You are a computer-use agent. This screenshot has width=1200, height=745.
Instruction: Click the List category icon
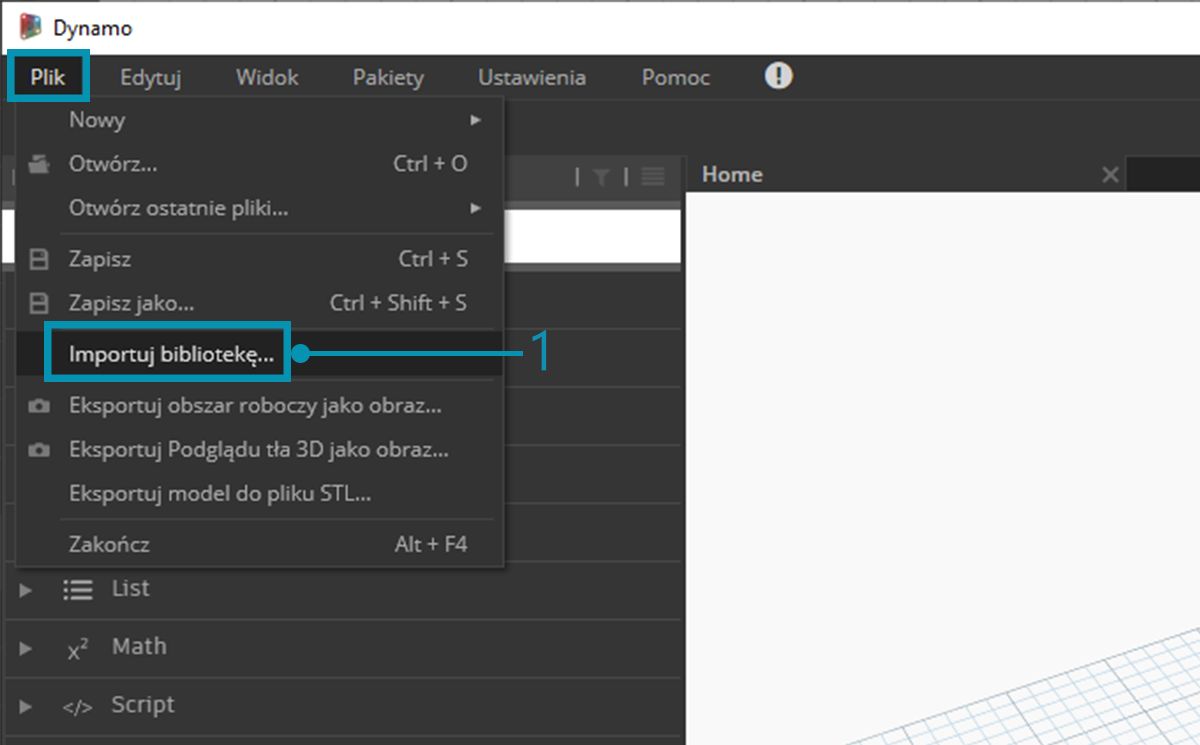78,590
